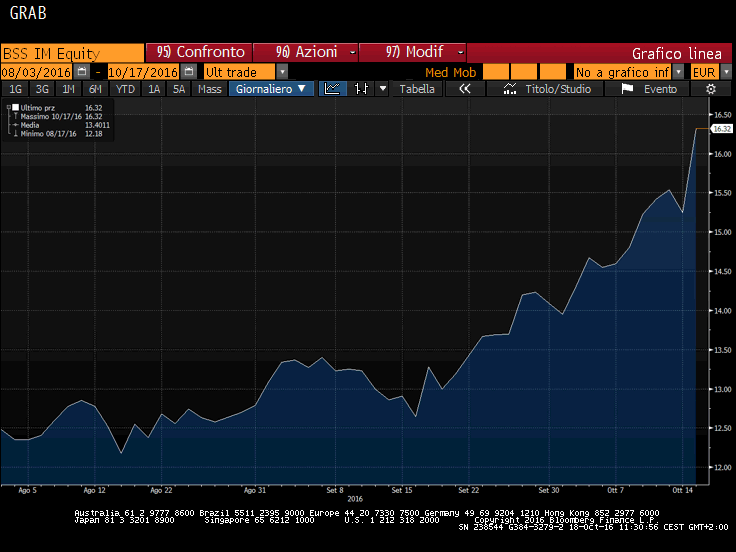
Task: Collapse the legend tree toggle
Action: [x=8, y=107]
